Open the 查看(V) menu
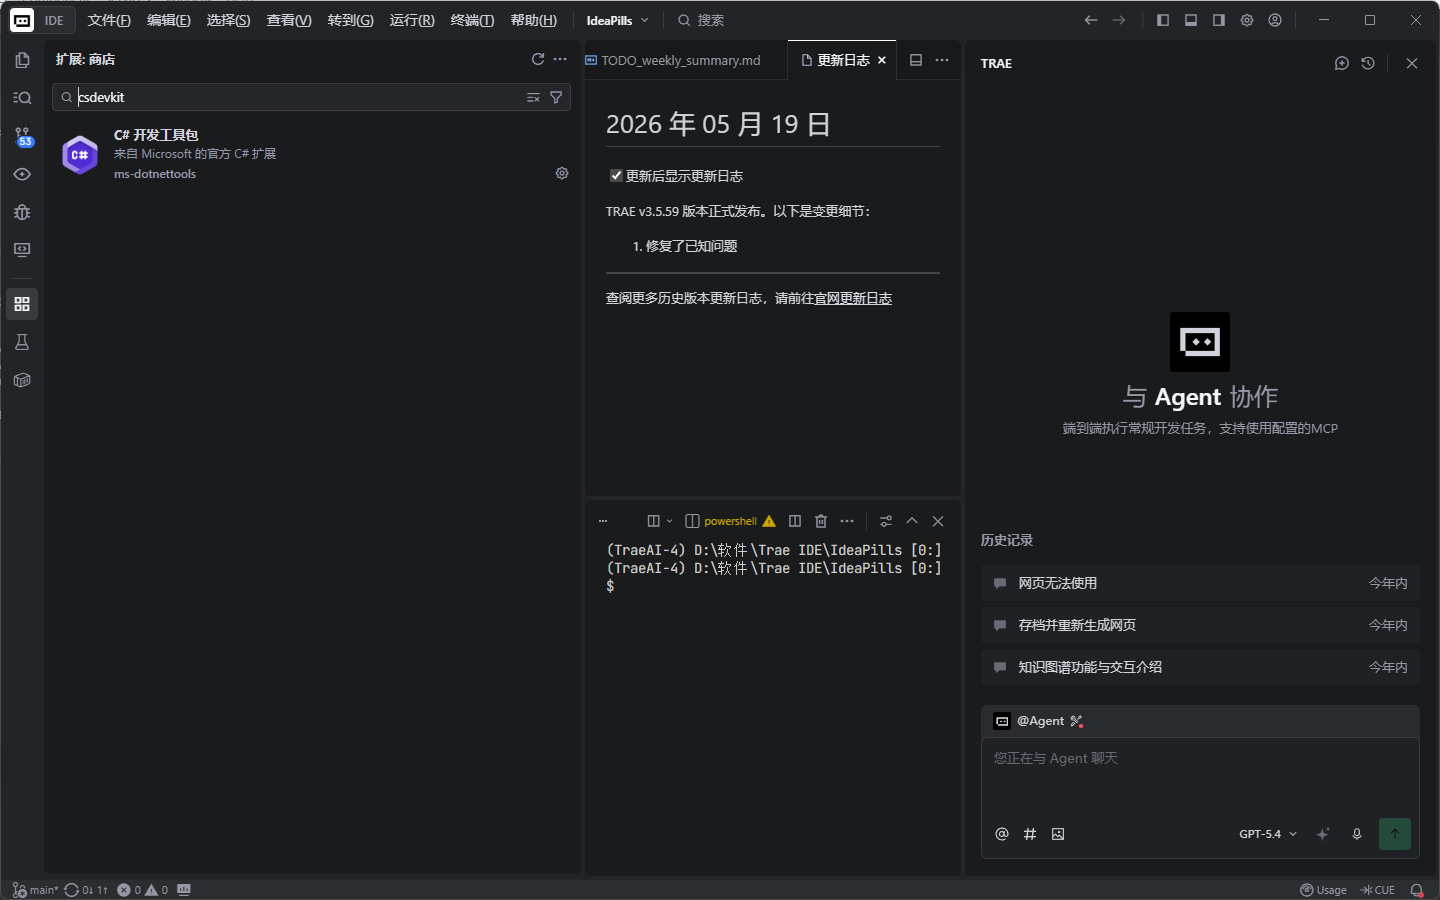Screen dimensions: 1440x900 [289, 20]
